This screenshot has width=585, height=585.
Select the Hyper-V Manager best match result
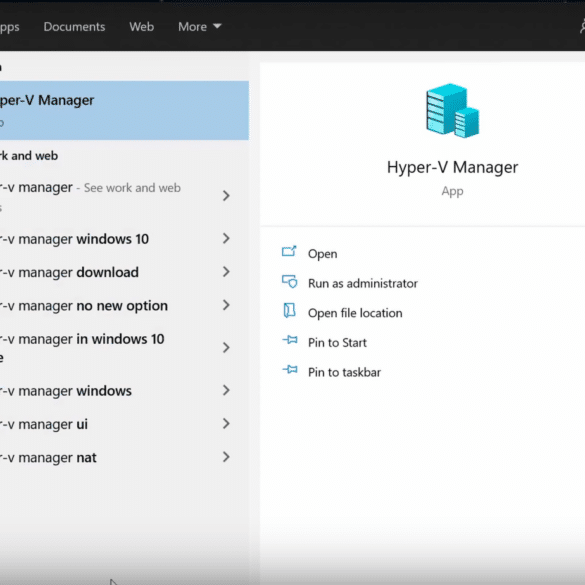(124, 110)
